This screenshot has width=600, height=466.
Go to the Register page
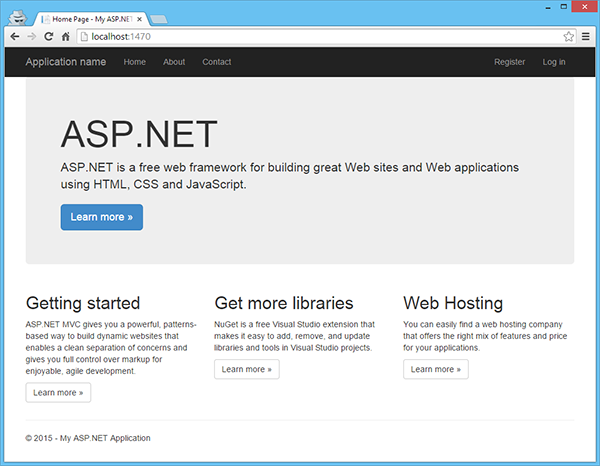pyautogui.click(x=509, y=62)
